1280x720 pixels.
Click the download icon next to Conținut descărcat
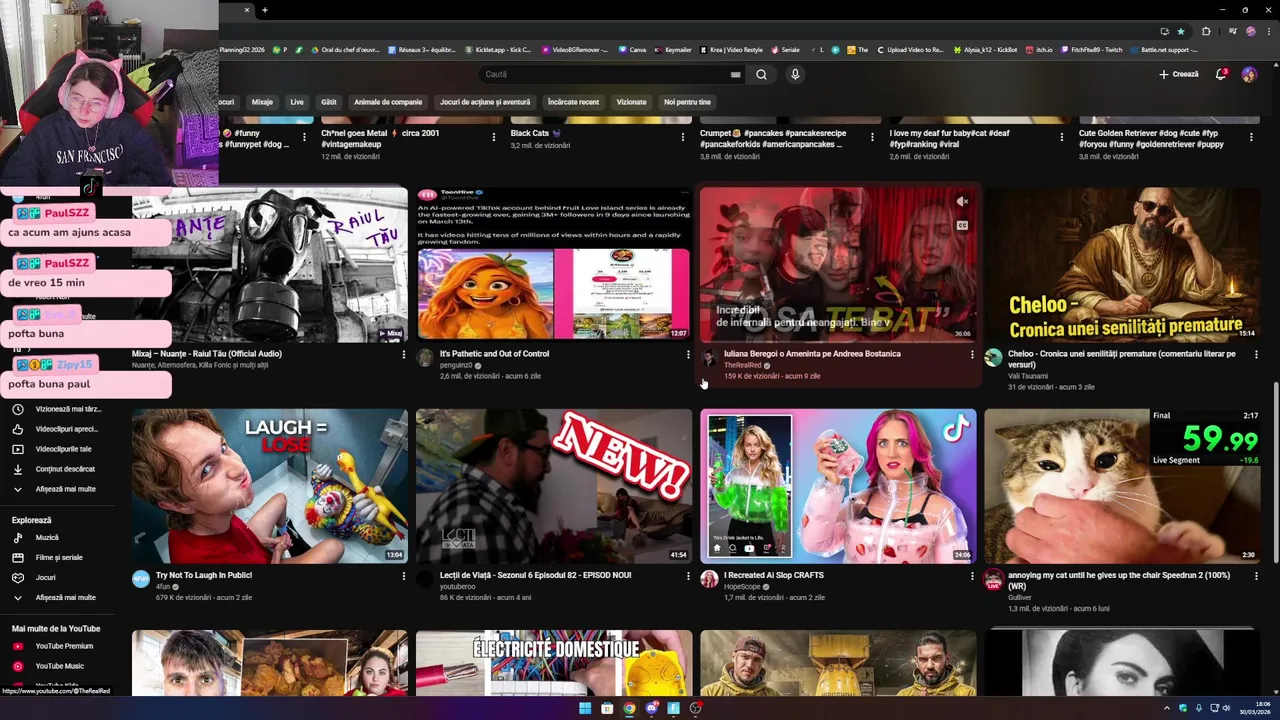tap(18, 469)
